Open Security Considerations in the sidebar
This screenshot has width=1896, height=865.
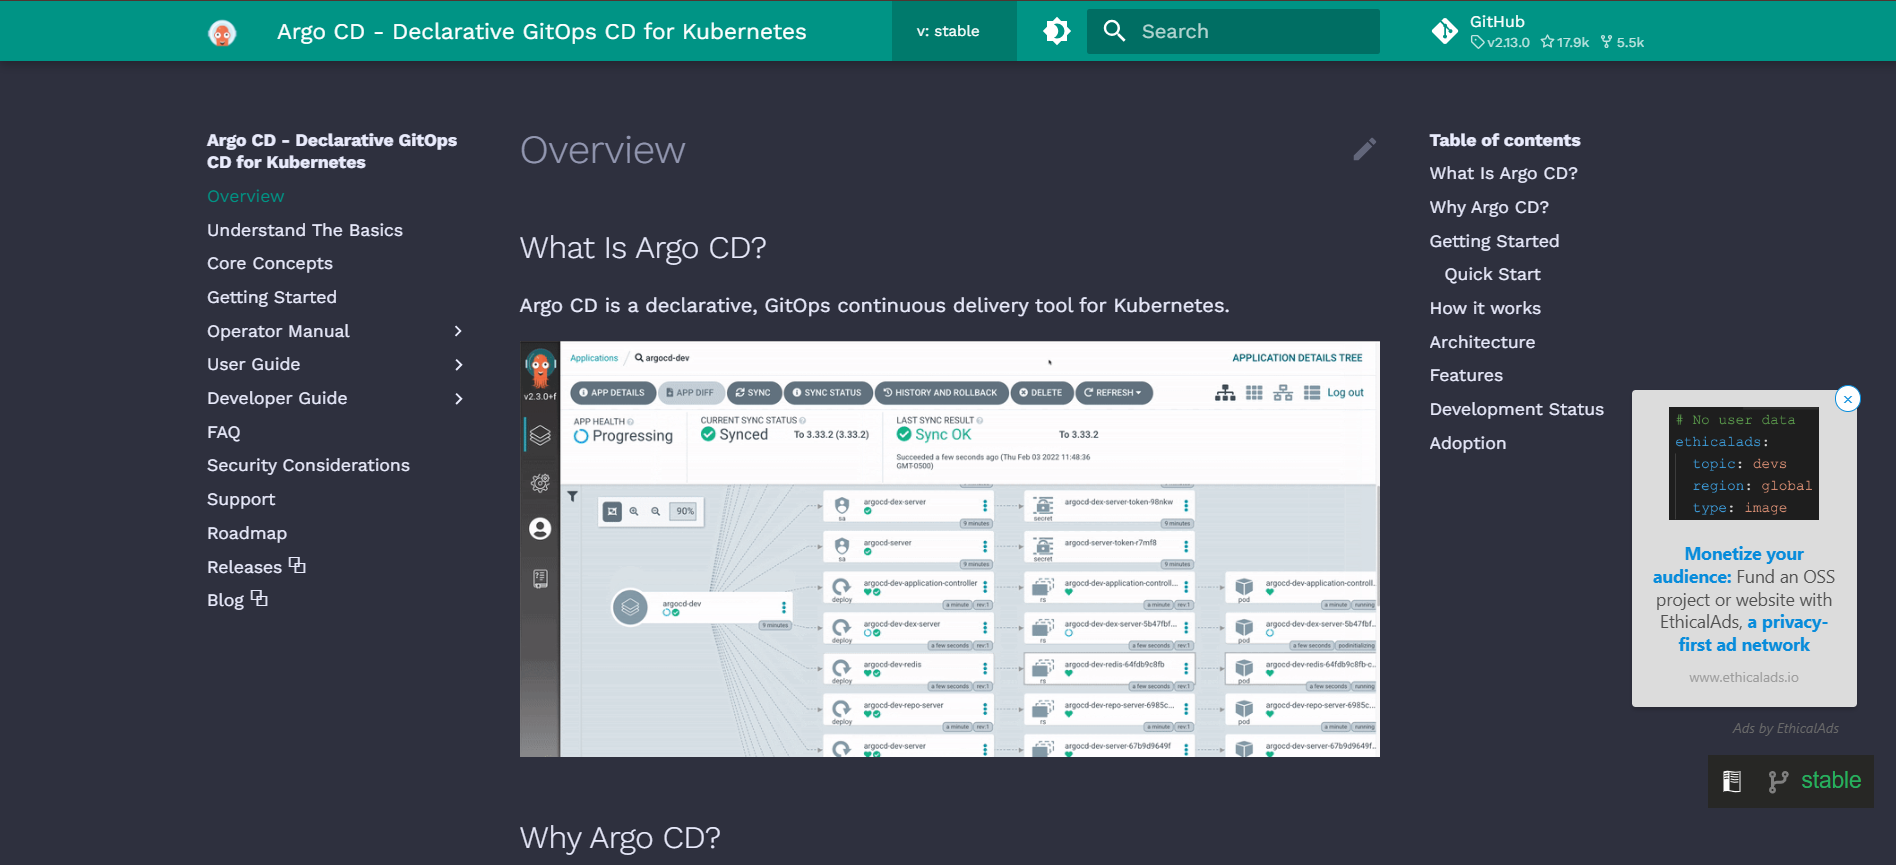(308, 465)
